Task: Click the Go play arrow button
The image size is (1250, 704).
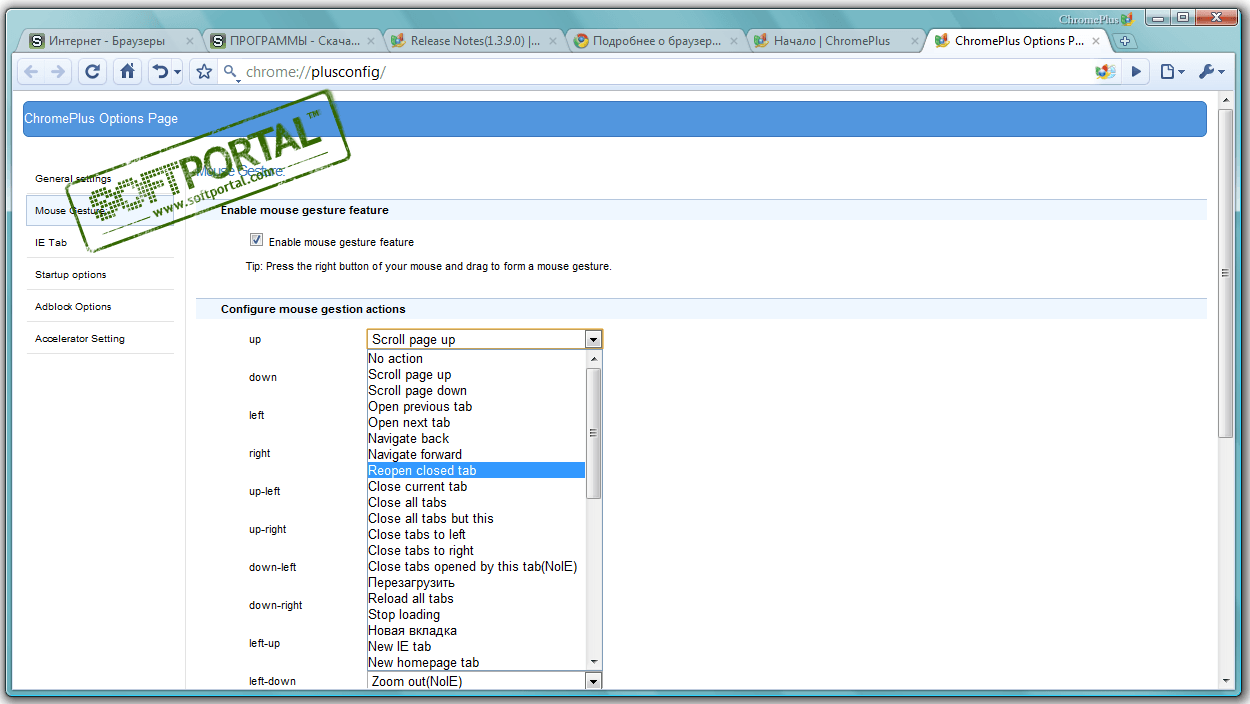Action: (1136, 72)
